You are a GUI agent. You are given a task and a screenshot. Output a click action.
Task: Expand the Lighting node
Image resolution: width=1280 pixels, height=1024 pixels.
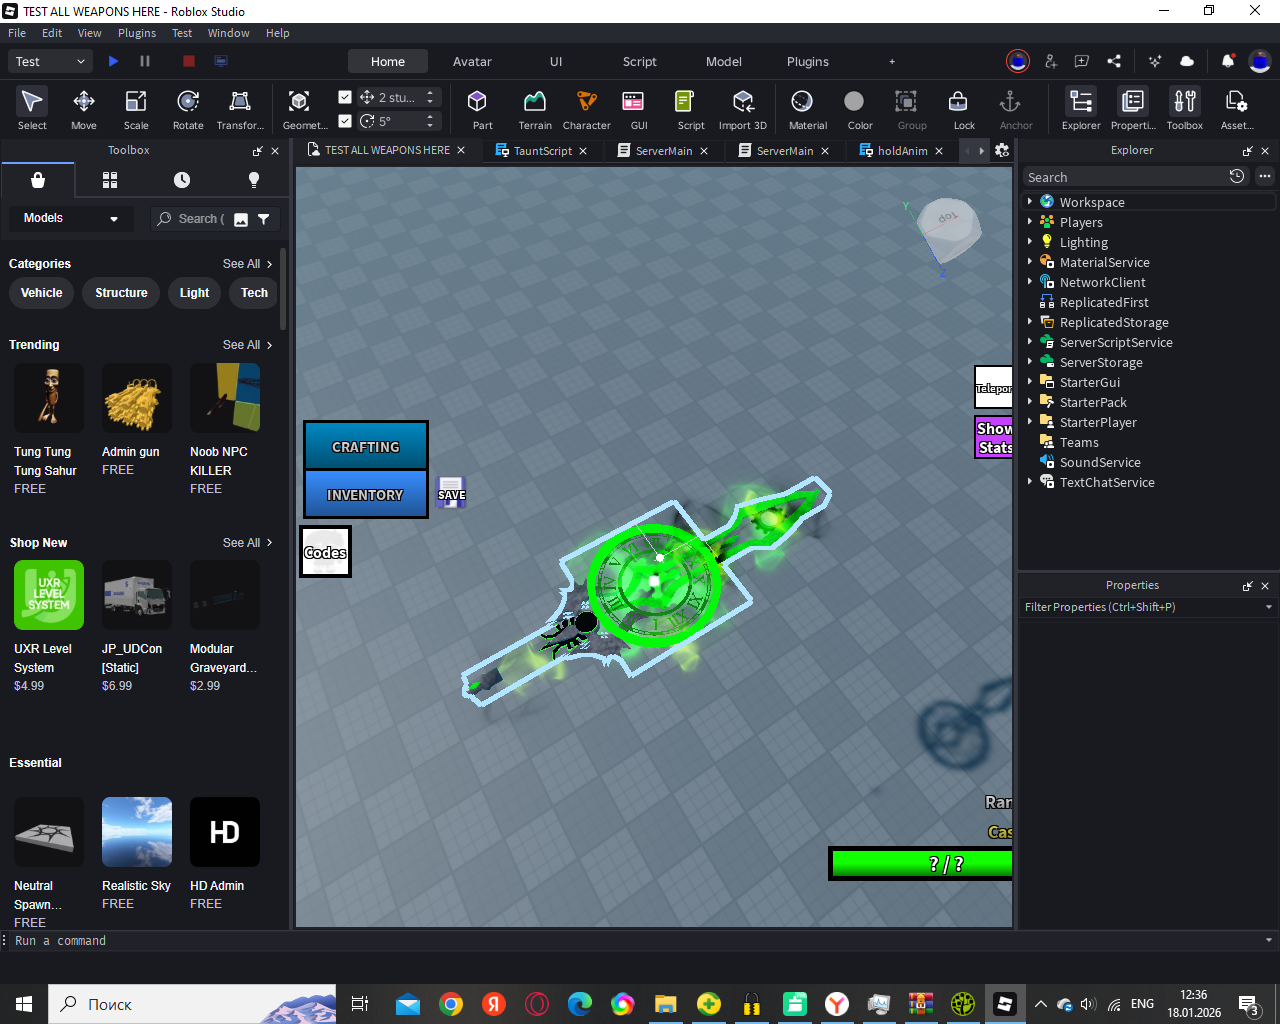[x=1029, y=242]
